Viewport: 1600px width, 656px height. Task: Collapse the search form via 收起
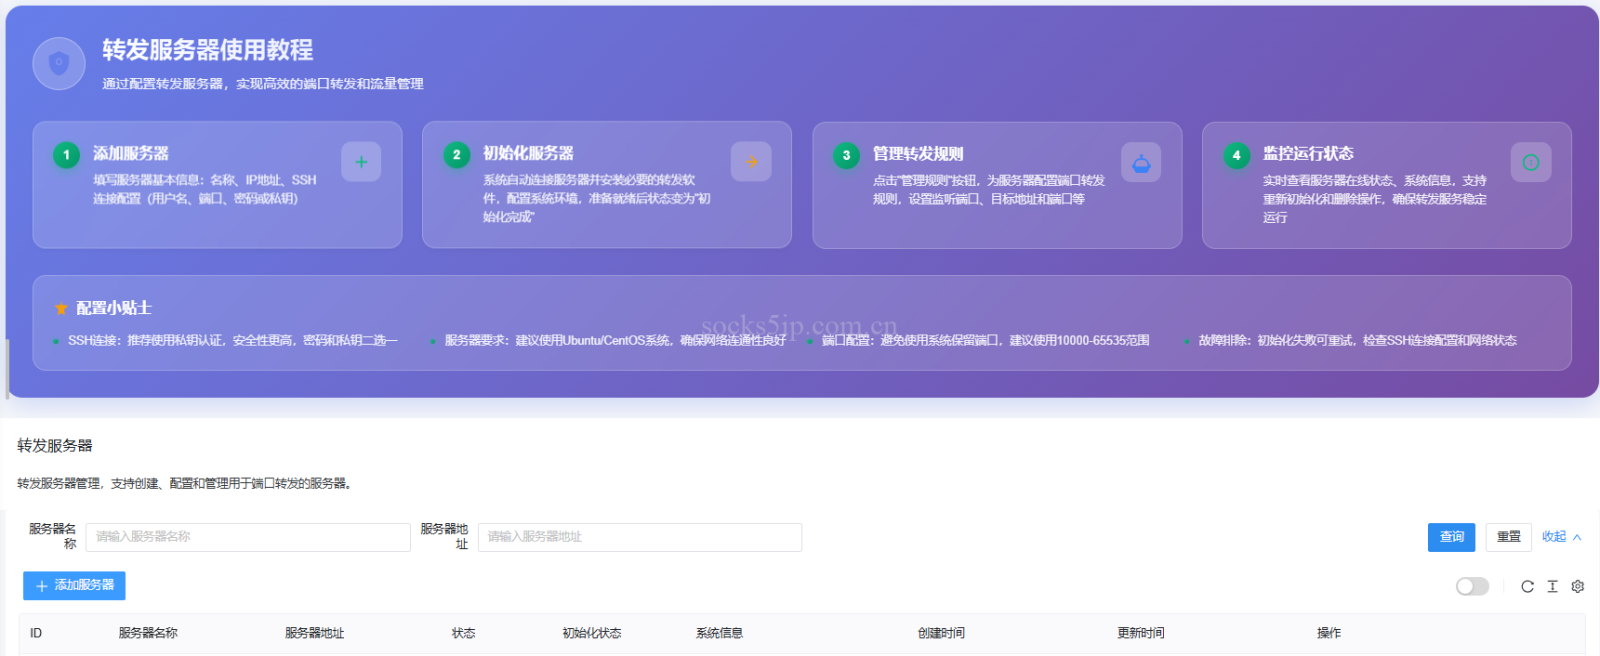click(1561, 537)
